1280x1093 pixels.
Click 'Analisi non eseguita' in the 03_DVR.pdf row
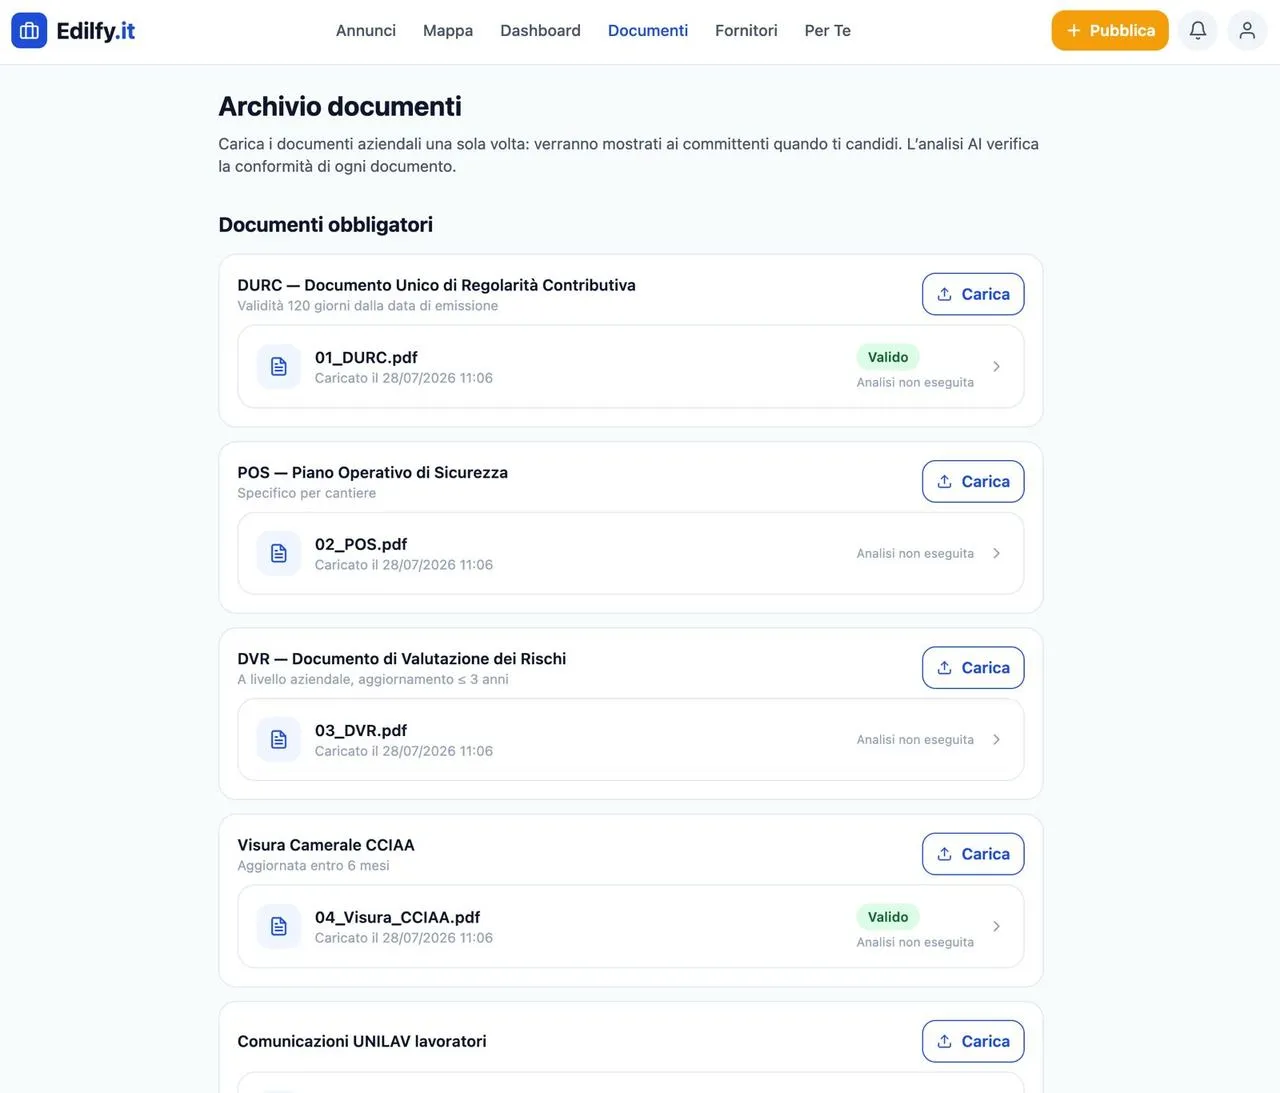click(915, 739)
